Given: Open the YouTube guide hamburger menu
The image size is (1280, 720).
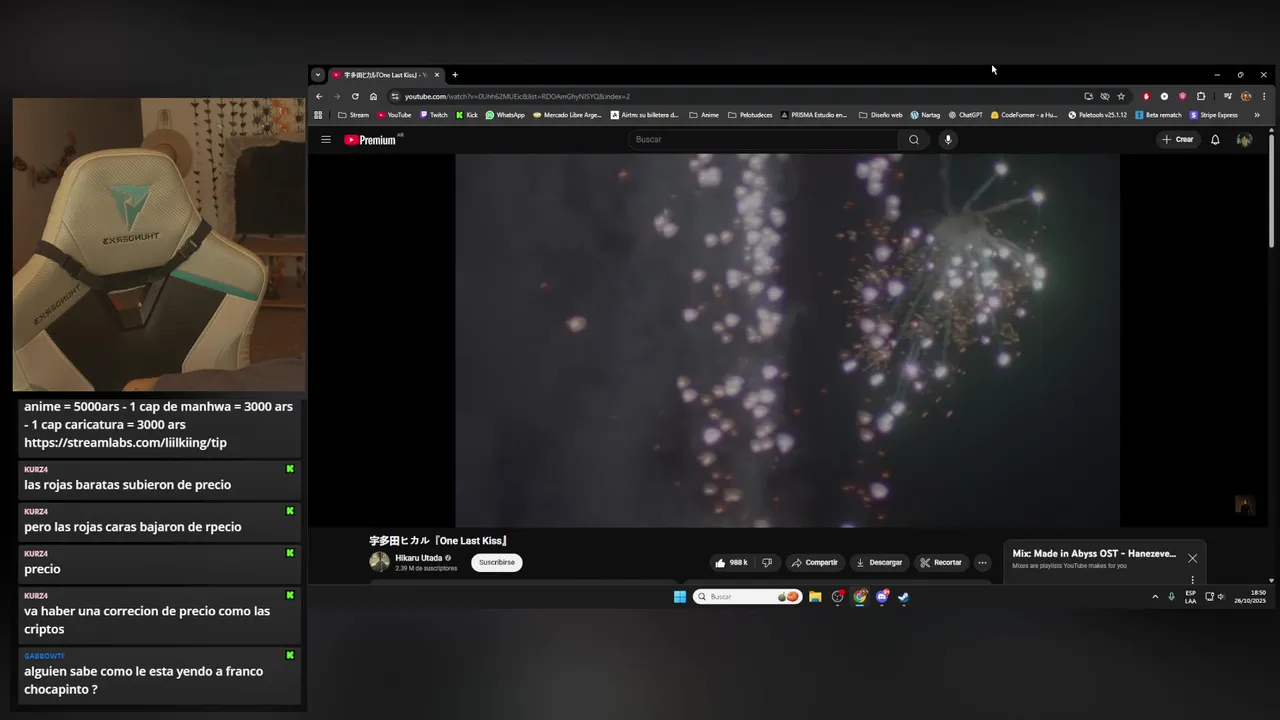Looking at the screenshot, I should pos(326,140).
